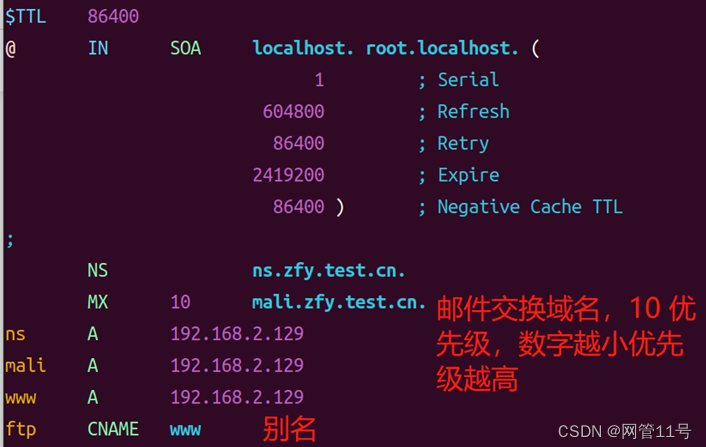The image size is (706, 447).
Task: Click the ns host record name
Action: click(15, 334)
